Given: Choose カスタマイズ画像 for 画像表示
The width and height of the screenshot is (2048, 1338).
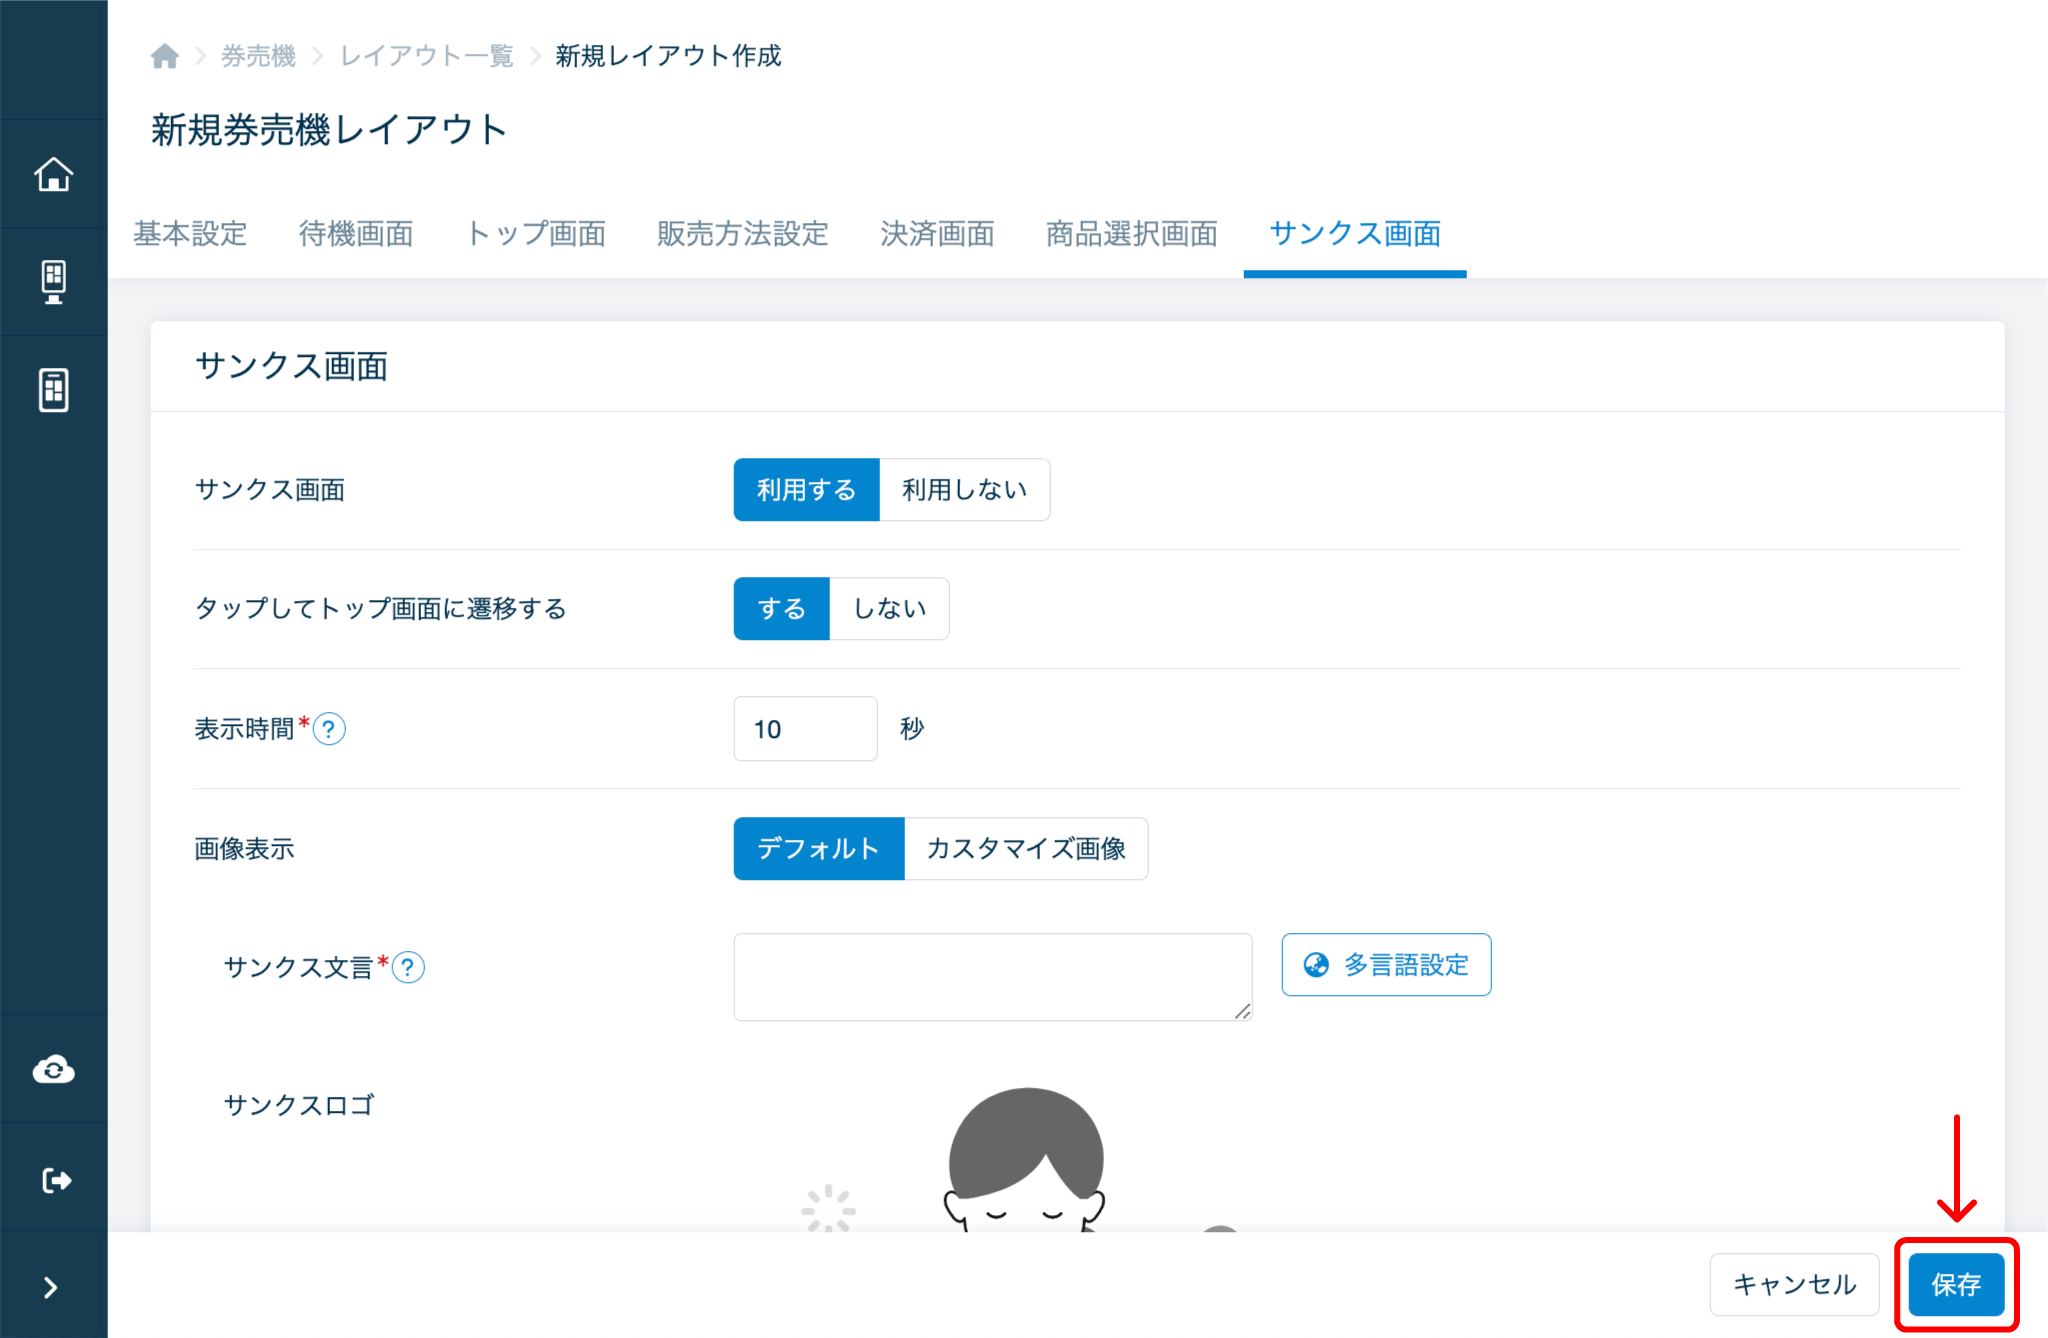Looking at the screenshot, I should coord(1026,849).
